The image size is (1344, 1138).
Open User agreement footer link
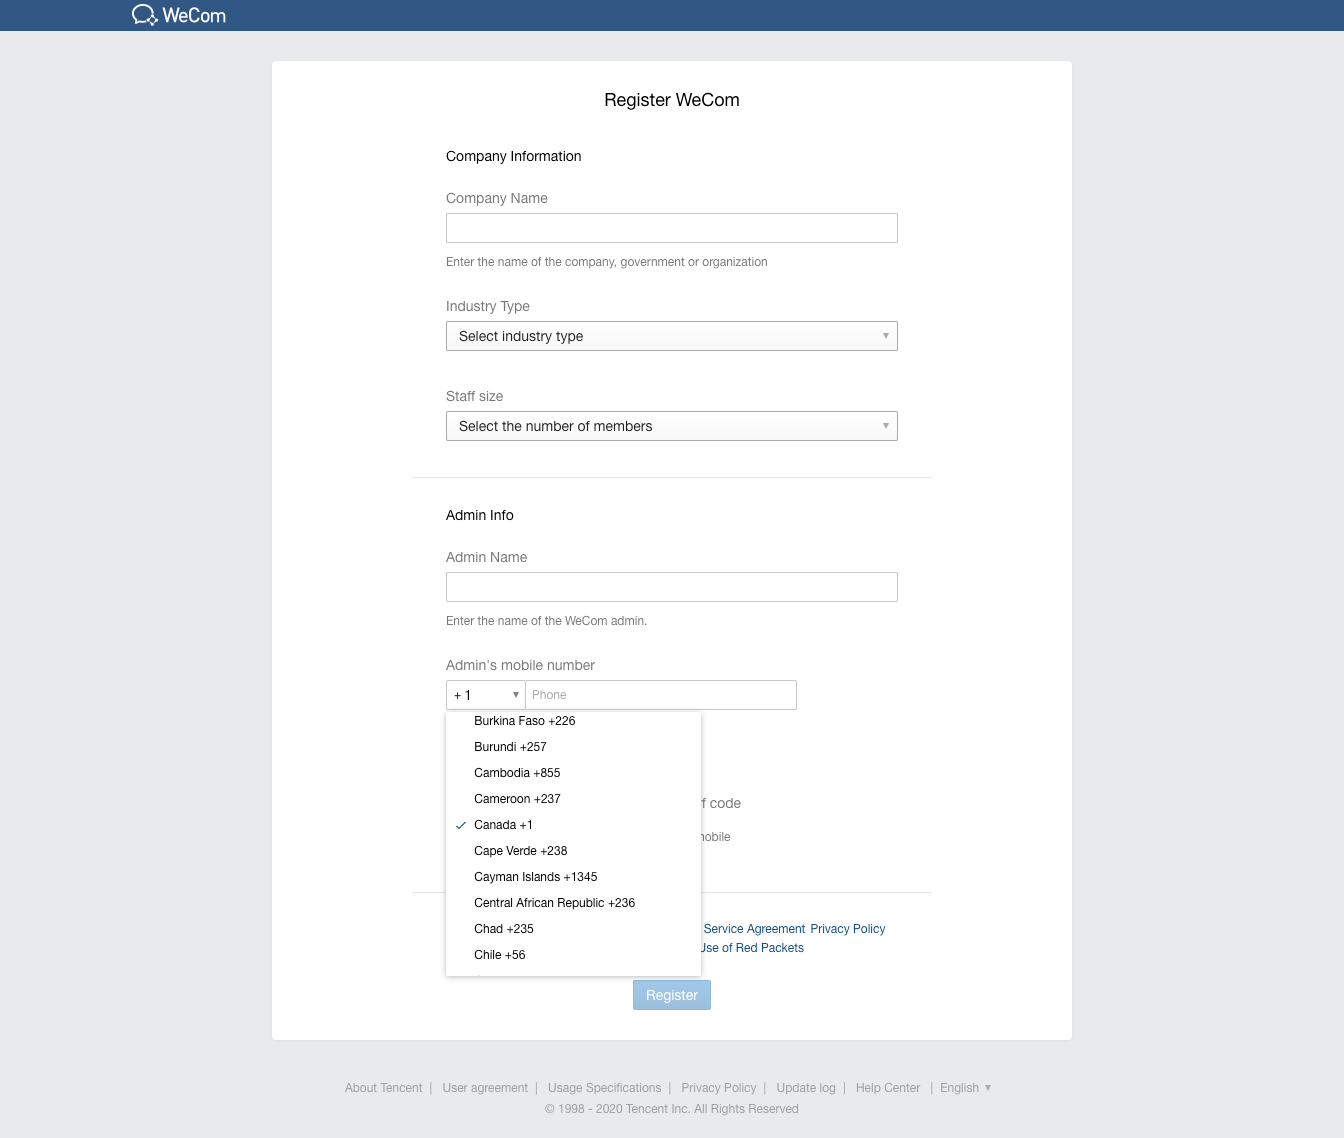tap(485, 1088)
